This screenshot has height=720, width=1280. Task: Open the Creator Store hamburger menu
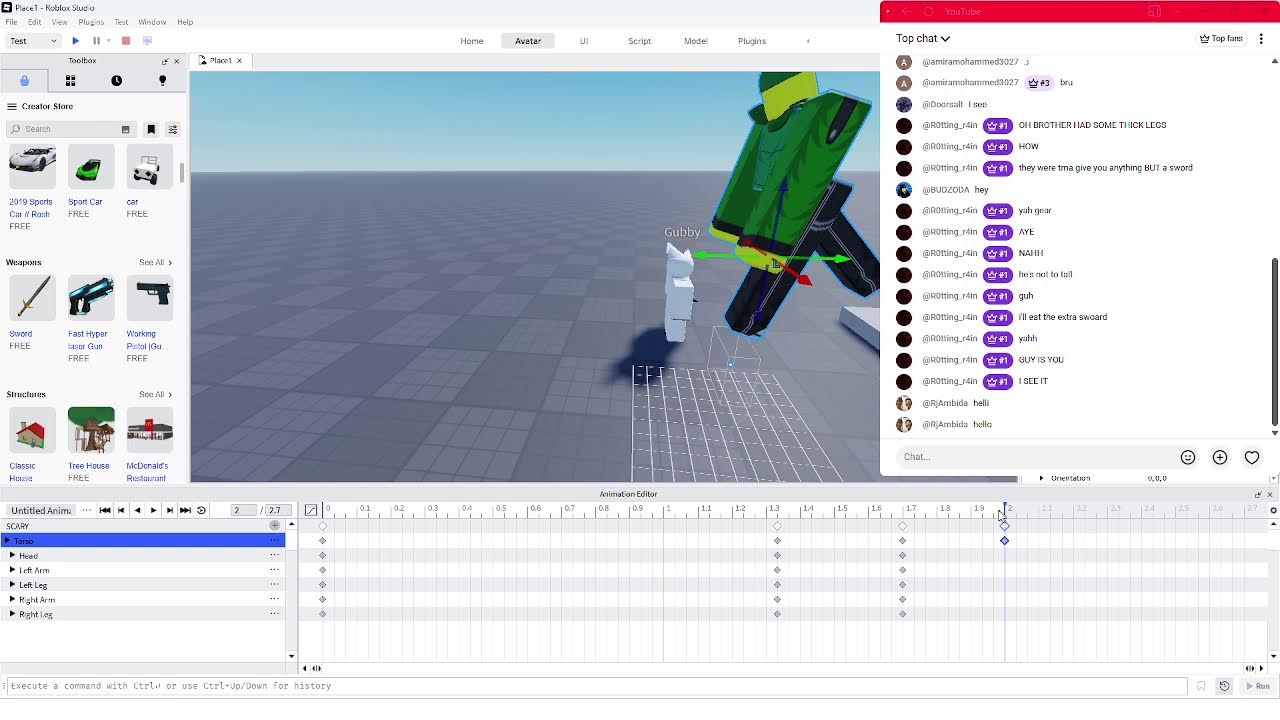(x=12, y=106)
